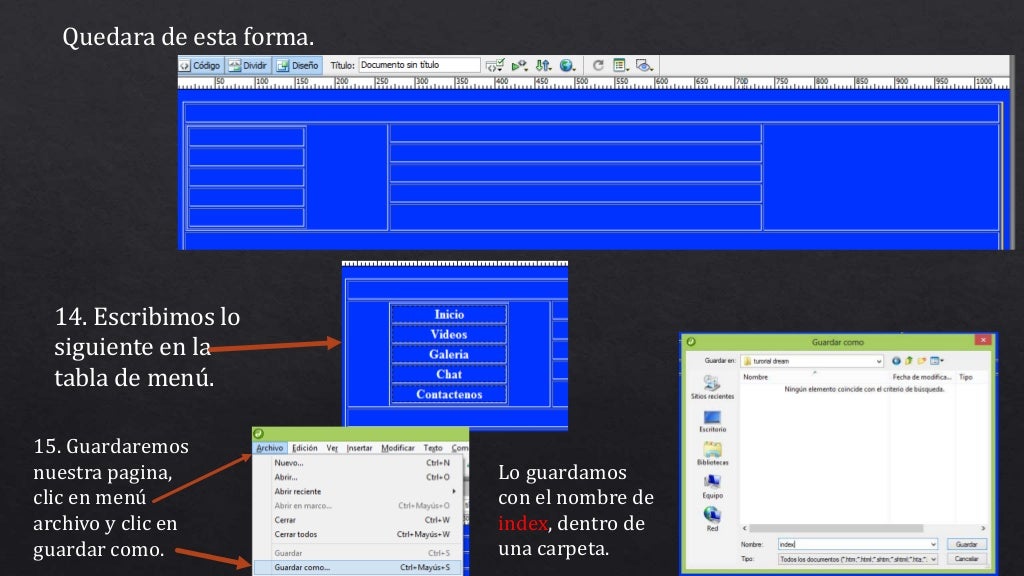The width and height of the screenshot is (1024, 576).
Task: Open the Modificar menu
Action: pyautogui.click(x=398, y=448)
